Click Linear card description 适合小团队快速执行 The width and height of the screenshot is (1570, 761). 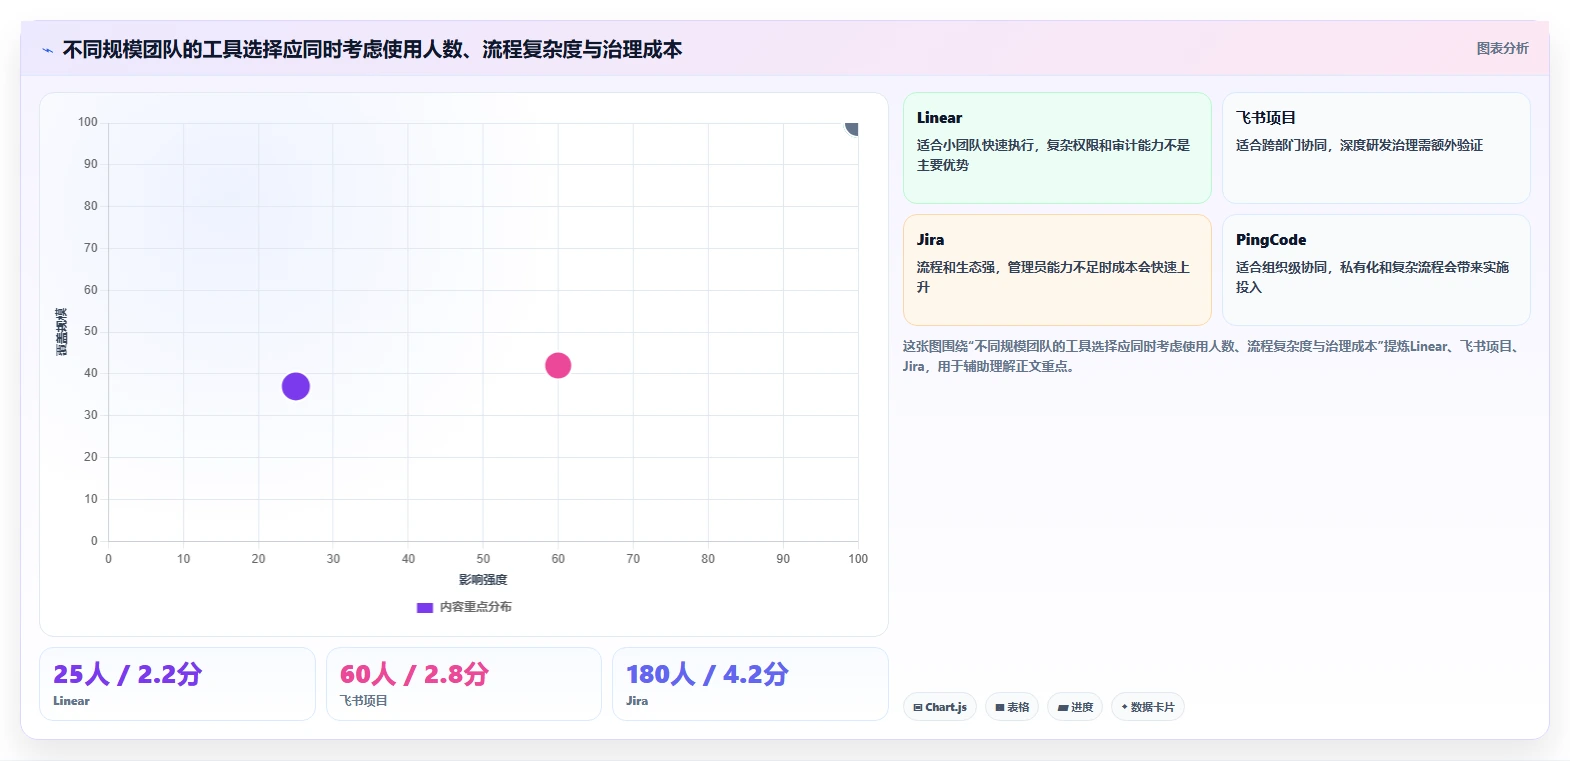pyautogui.click(x=1053, y=155)
